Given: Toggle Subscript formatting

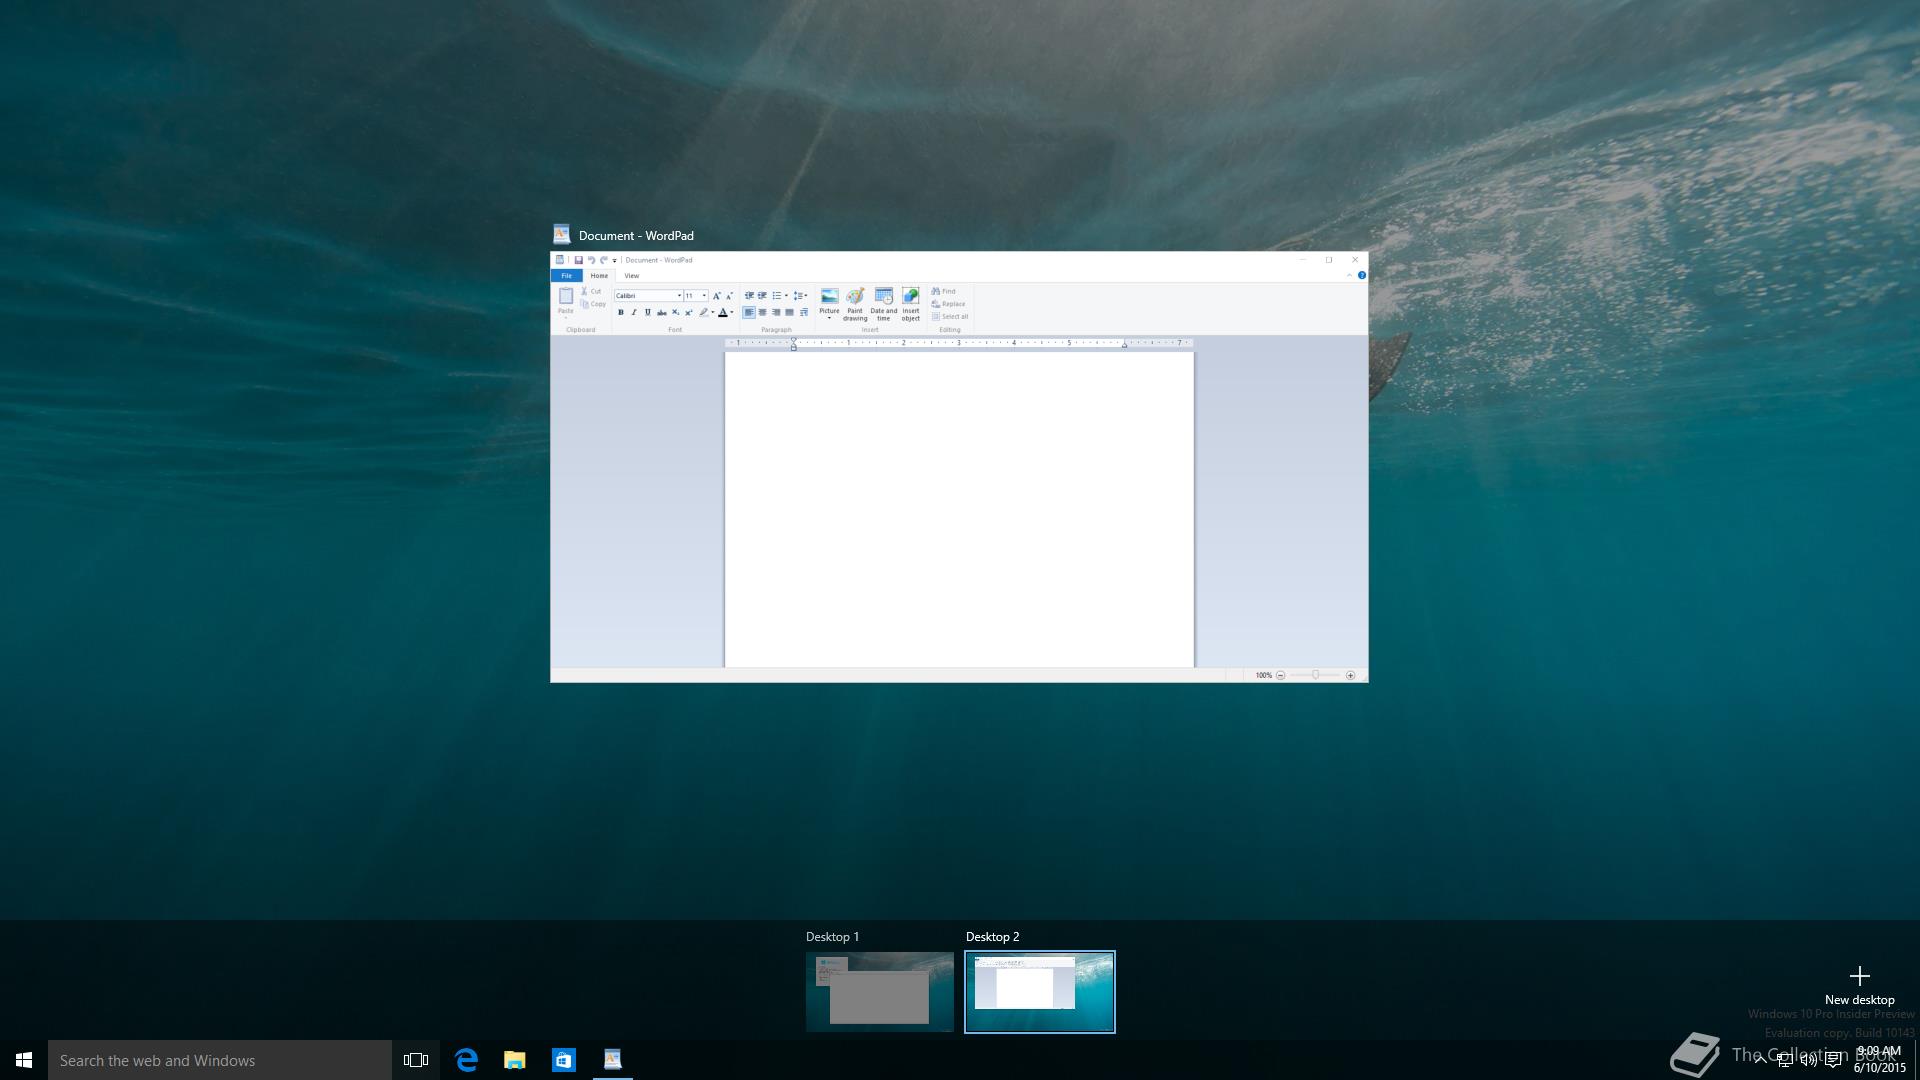Looking at the screenshot, I should point(675,312).
